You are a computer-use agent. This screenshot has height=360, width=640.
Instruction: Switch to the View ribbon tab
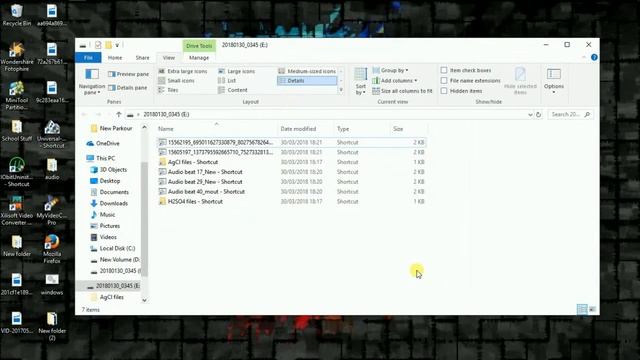(169, 58)
